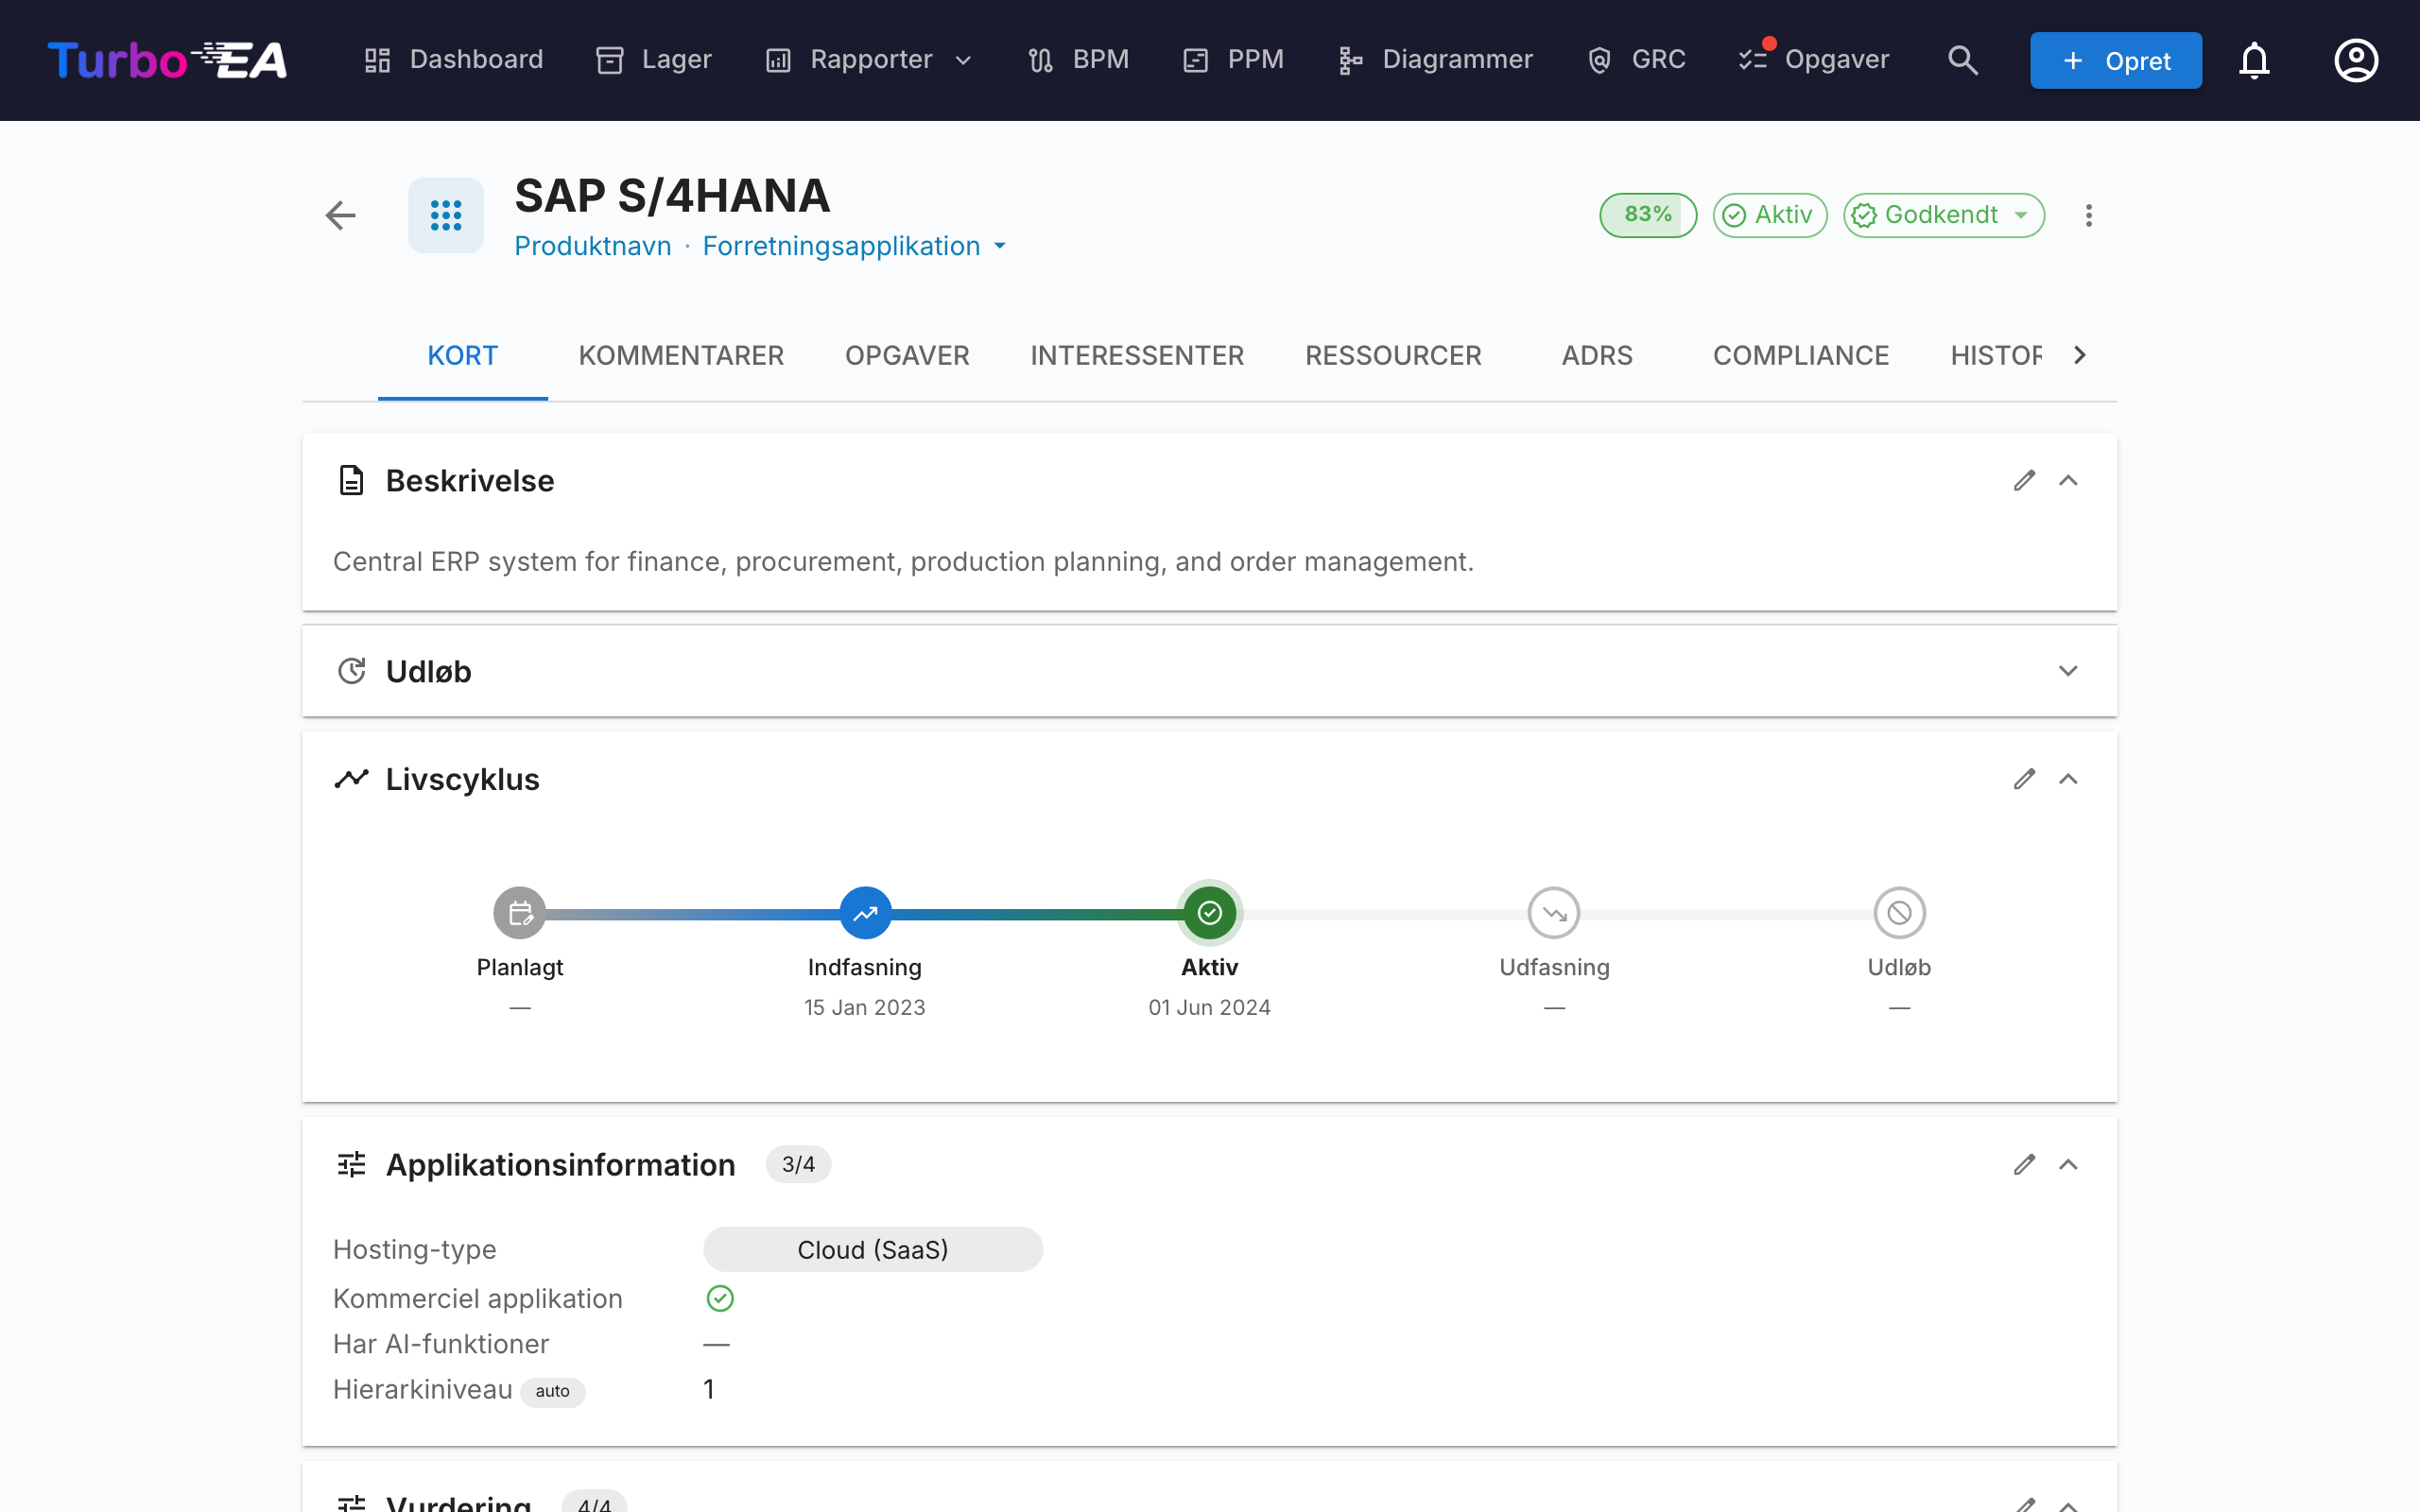
Task: Click the Produktnavn link
Action: [593, 246]
